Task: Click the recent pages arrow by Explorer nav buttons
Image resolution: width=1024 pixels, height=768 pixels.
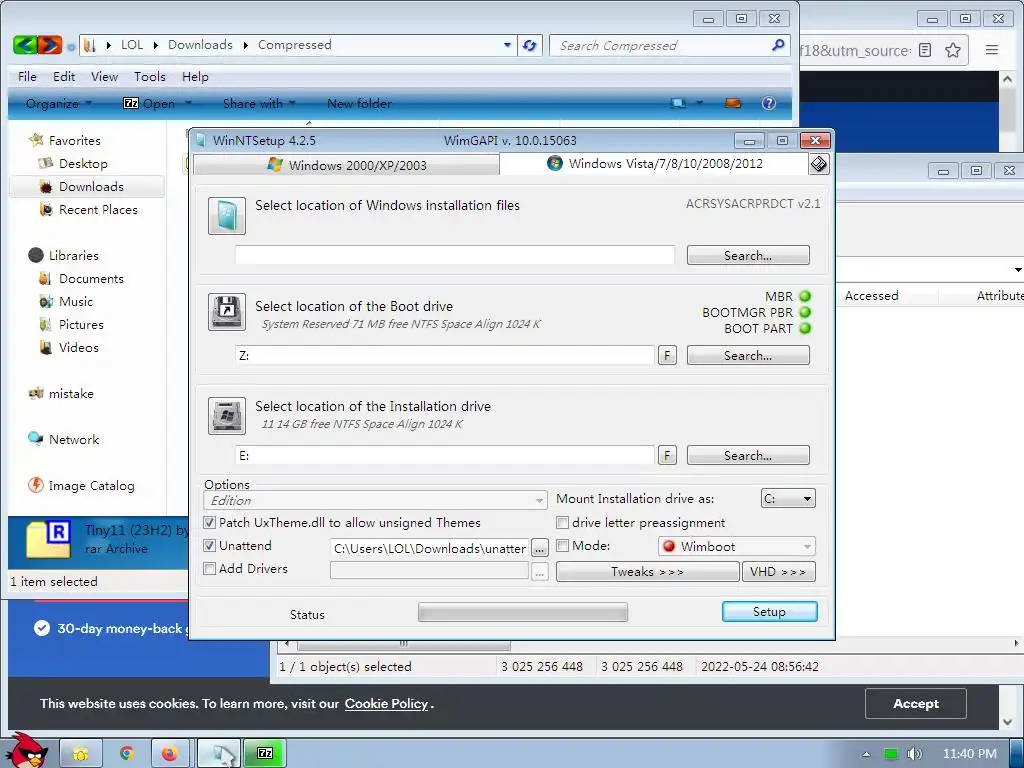Action: tap(71, 46)
